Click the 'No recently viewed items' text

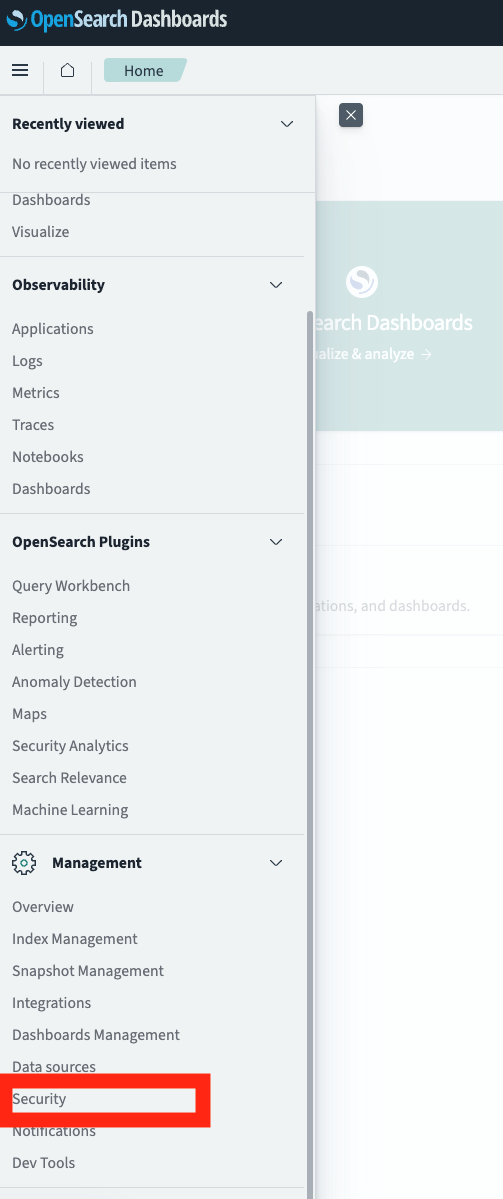tap(94, 164)
